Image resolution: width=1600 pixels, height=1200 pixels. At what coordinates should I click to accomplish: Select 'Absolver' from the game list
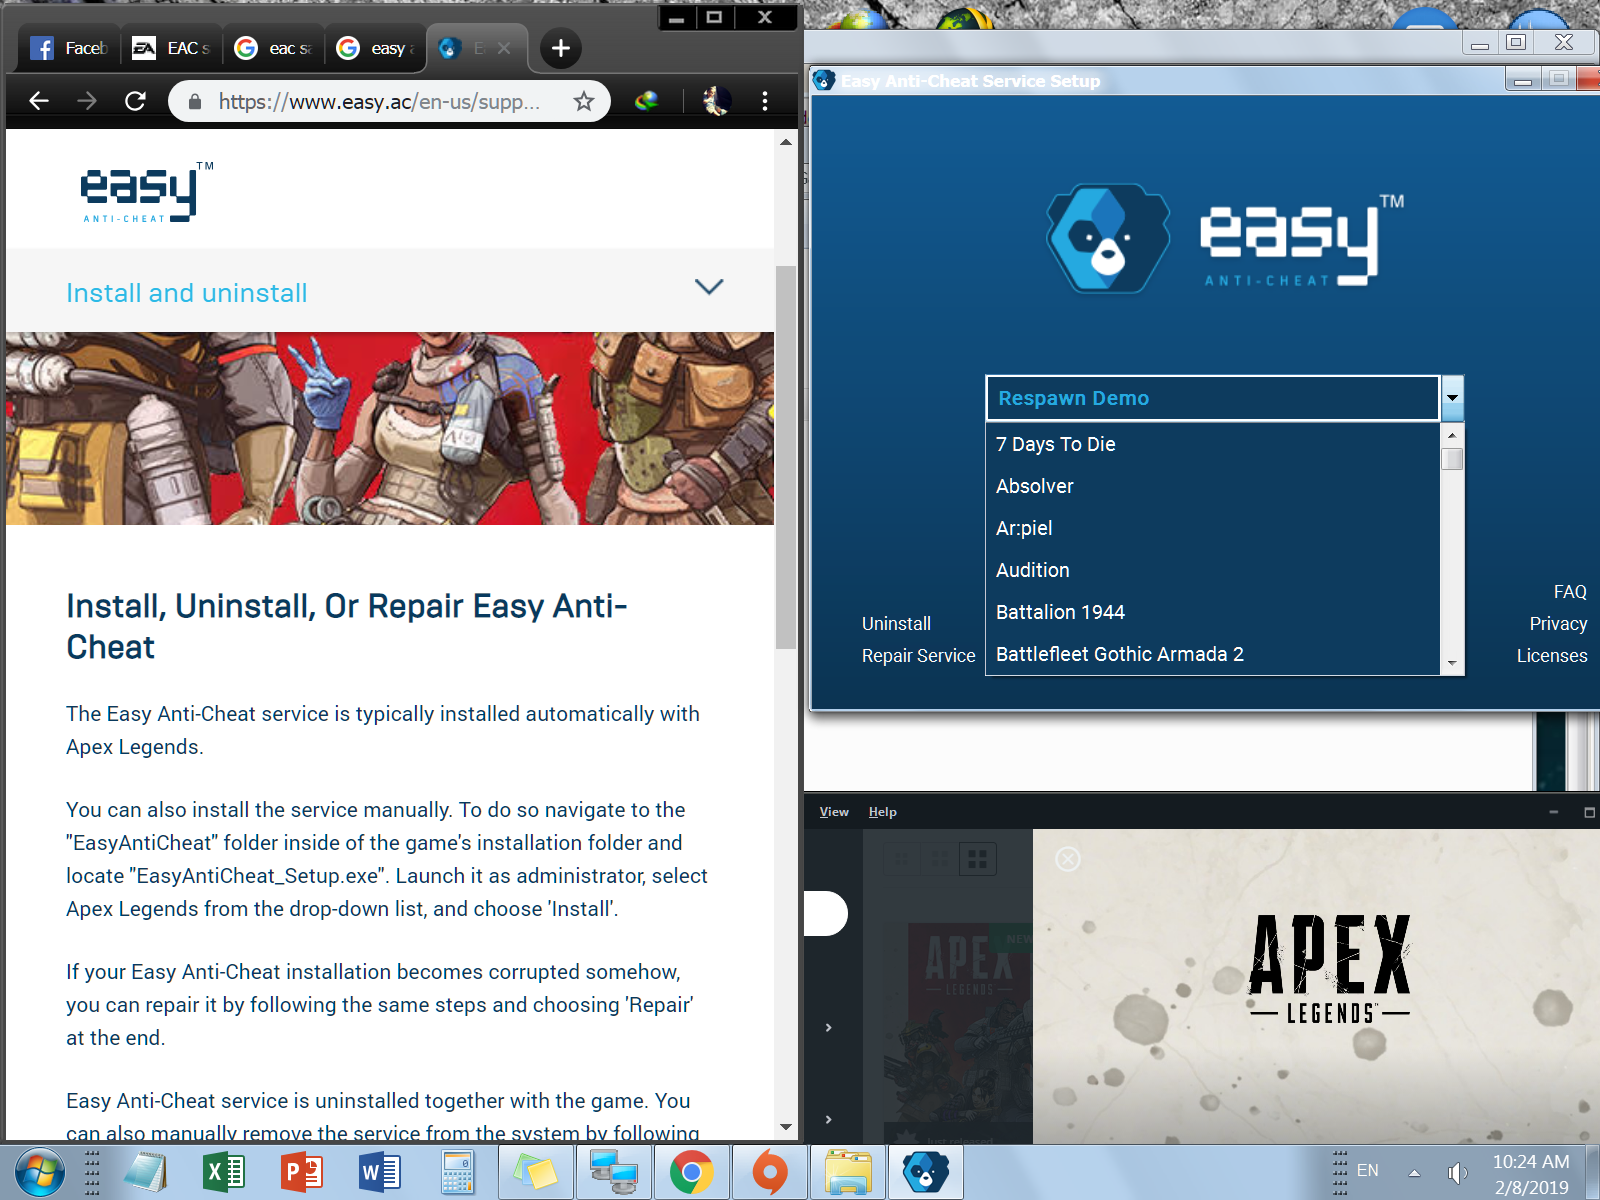1212,486
